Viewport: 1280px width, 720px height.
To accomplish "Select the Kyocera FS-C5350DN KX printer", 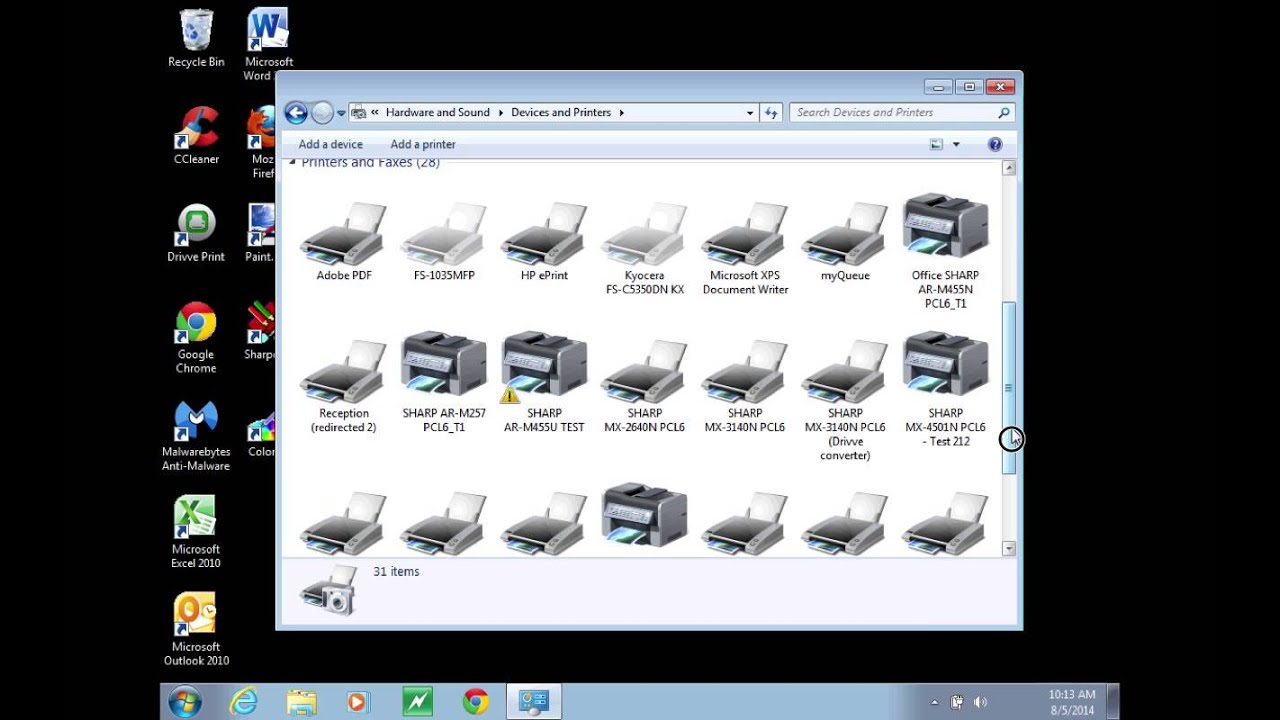I will tap(645, 249).
